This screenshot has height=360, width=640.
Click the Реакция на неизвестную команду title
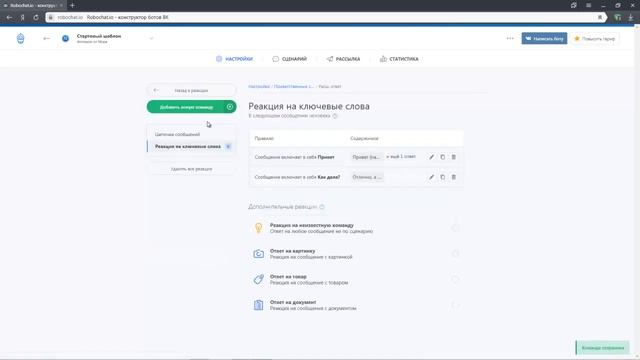(x=311, y=225)
